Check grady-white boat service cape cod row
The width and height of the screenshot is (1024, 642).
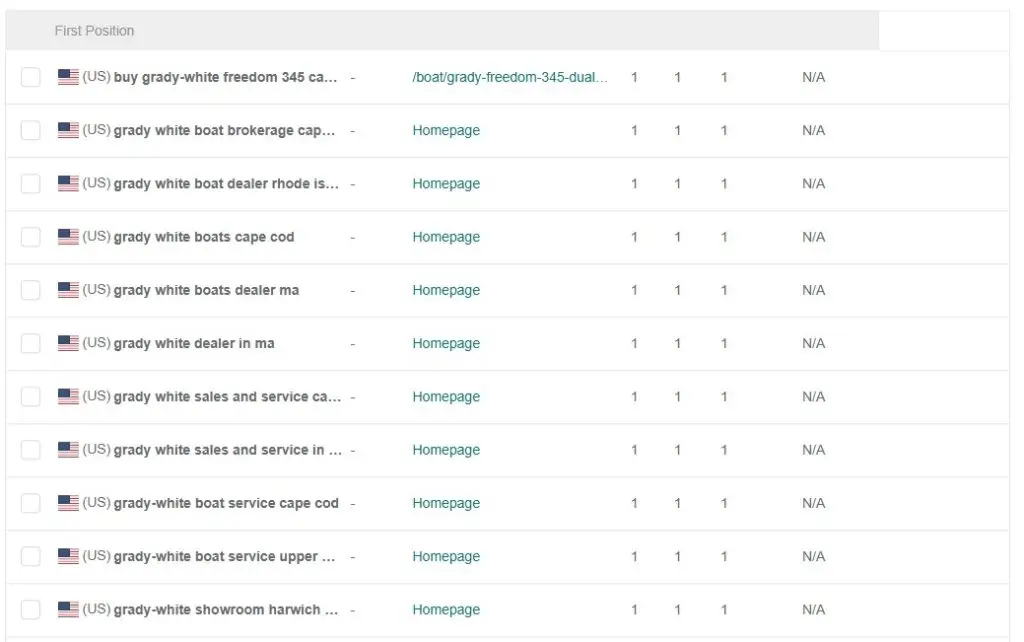click(31, 503)
